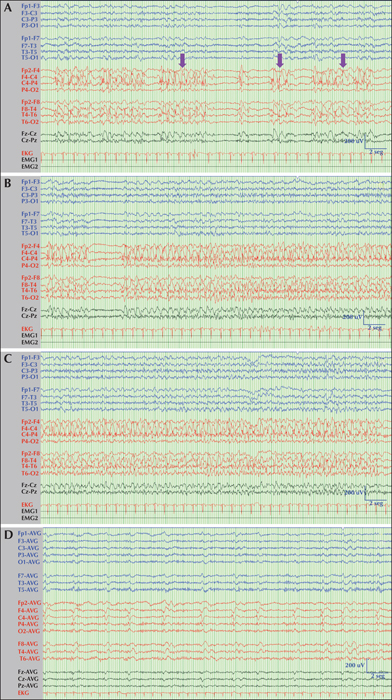Select the Fp2-F8 channel label in panel A

pyautogui.click(x=30, y=102)
